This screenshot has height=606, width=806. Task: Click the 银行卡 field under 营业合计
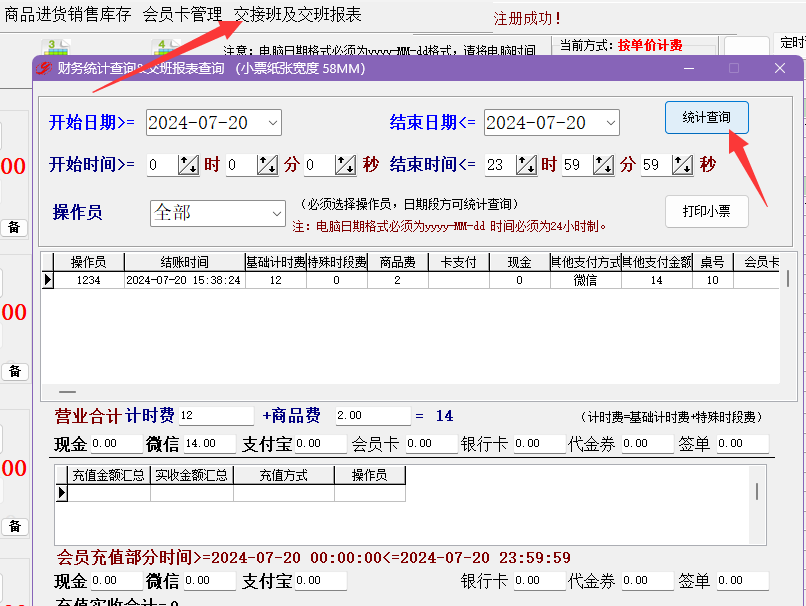[540, 444]
